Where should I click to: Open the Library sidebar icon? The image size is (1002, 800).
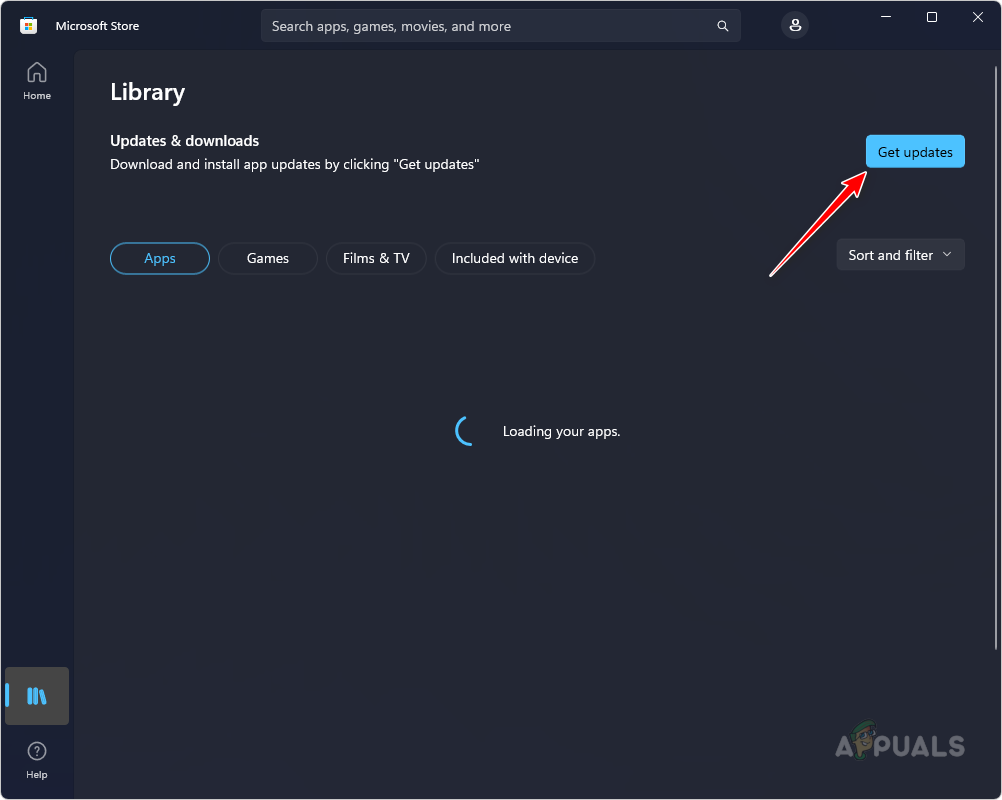[x=36, y=696]
